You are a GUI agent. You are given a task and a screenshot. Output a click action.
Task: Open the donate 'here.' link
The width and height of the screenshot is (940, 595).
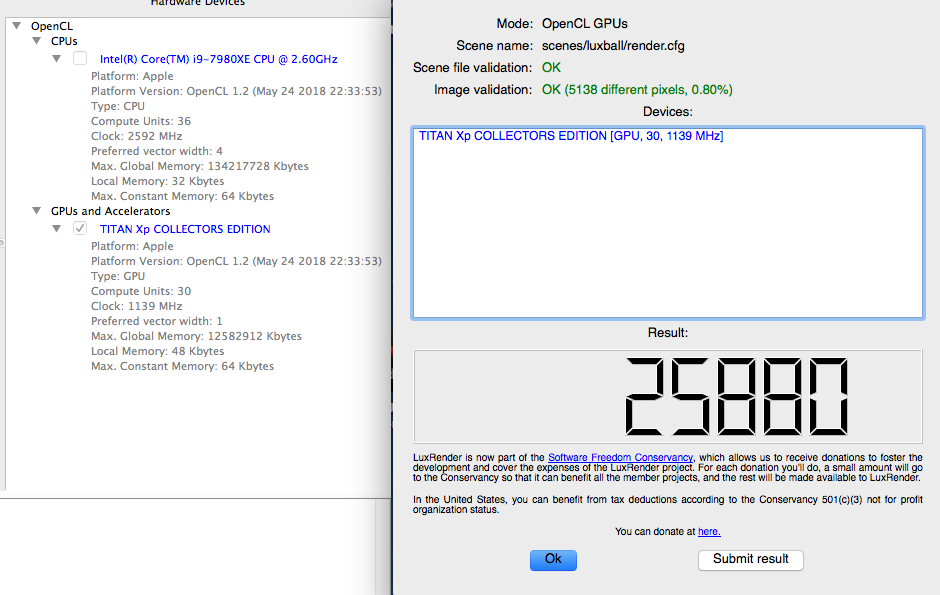tap(709, 531)
